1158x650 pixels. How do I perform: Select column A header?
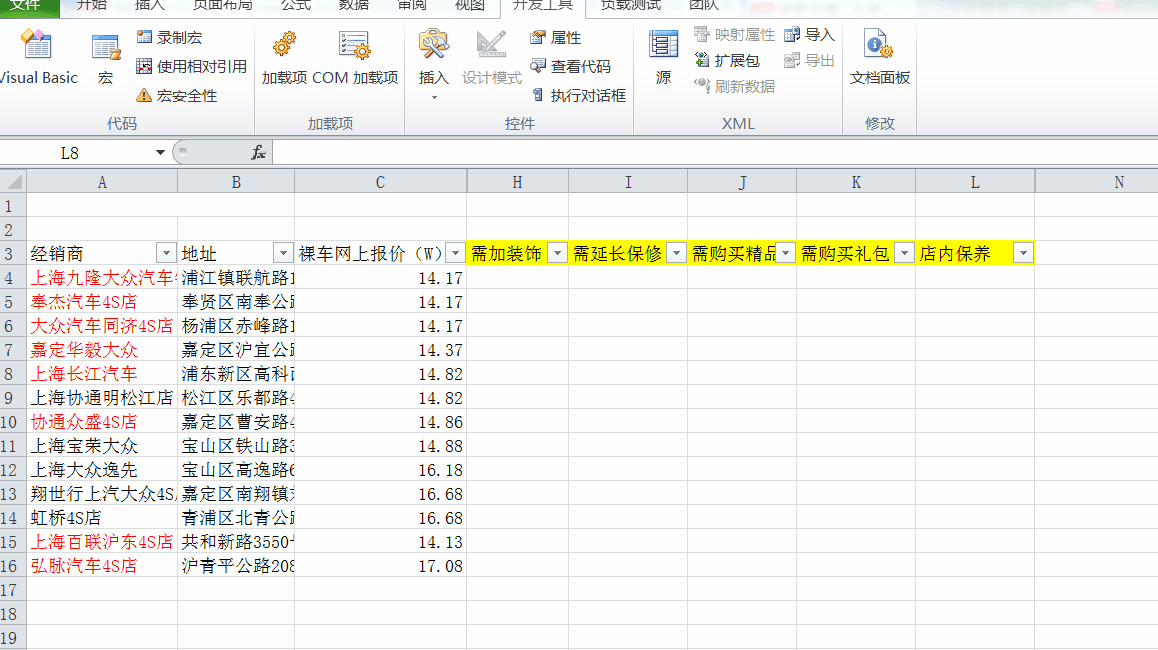102,182
